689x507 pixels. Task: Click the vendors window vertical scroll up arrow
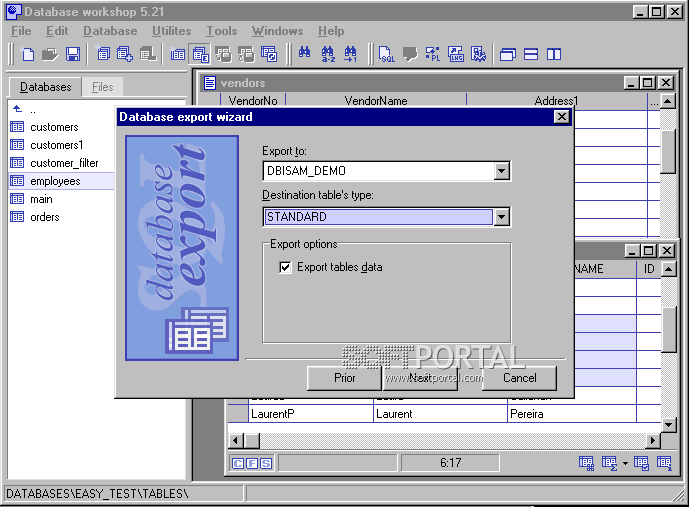(668, 101)
